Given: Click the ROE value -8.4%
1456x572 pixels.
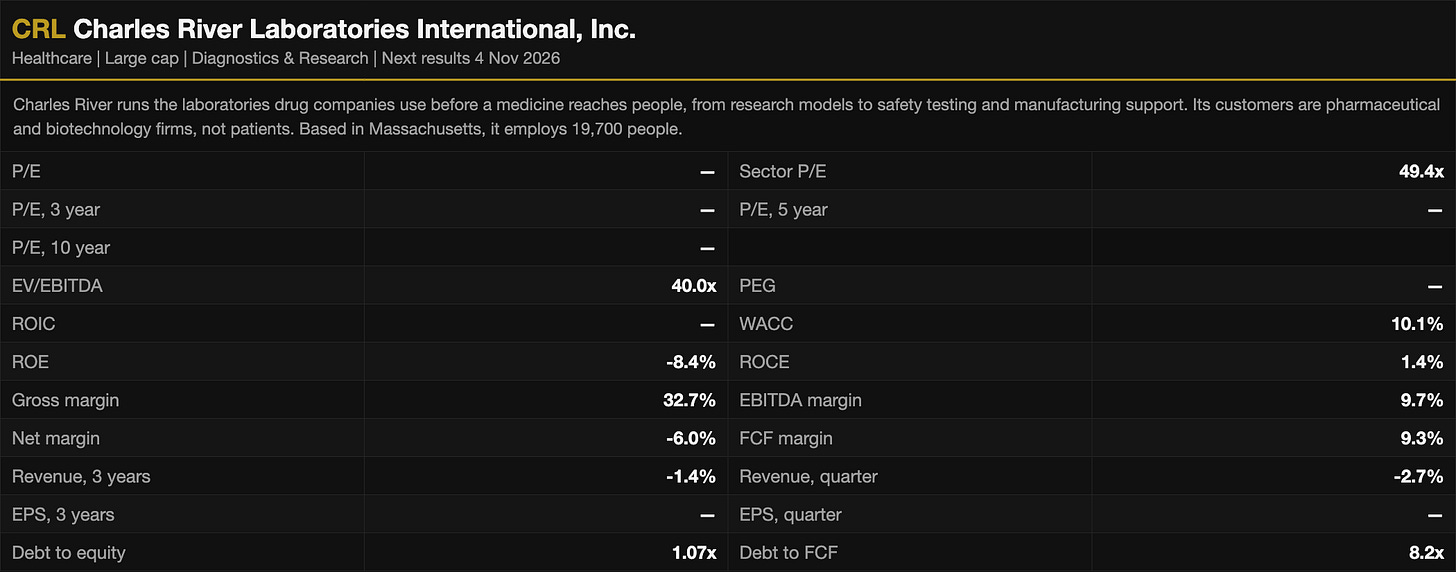Looking at the screenshot, I should click(x=691, y=362).
